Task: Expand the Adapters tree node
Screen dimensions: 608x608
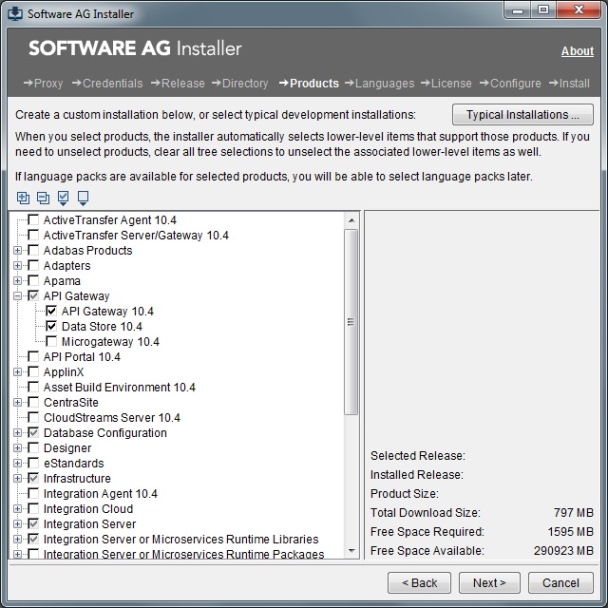Action: (17, 266)
